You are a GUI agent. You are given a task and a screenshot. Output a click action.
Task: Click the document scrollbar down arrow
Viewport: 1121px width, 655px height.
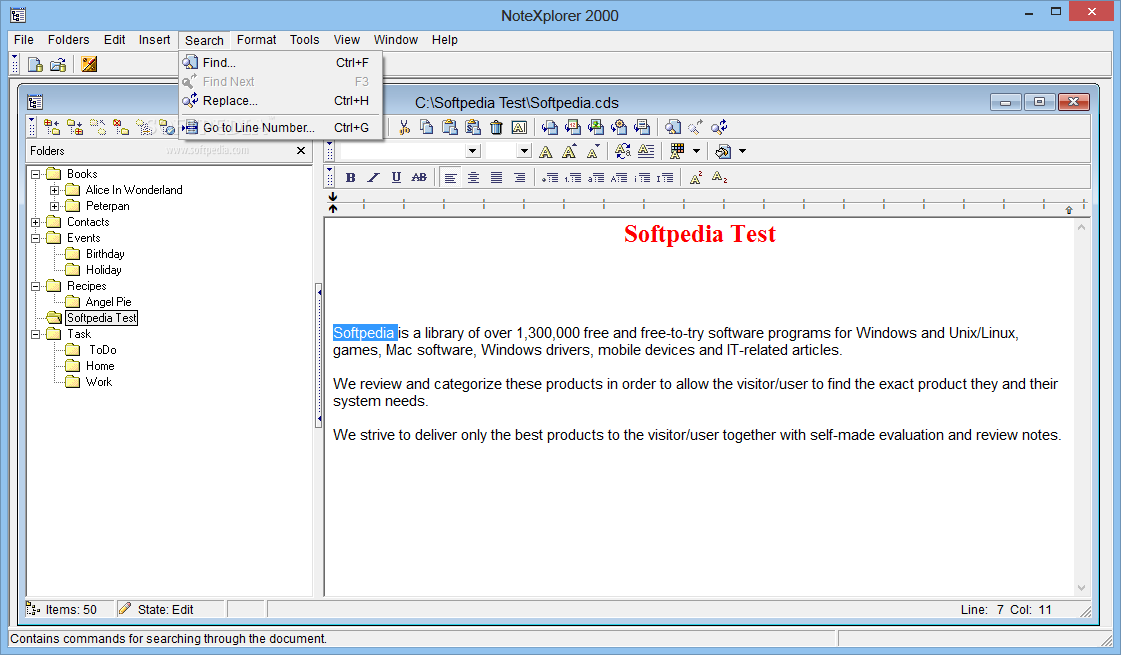coord(1081,588)
